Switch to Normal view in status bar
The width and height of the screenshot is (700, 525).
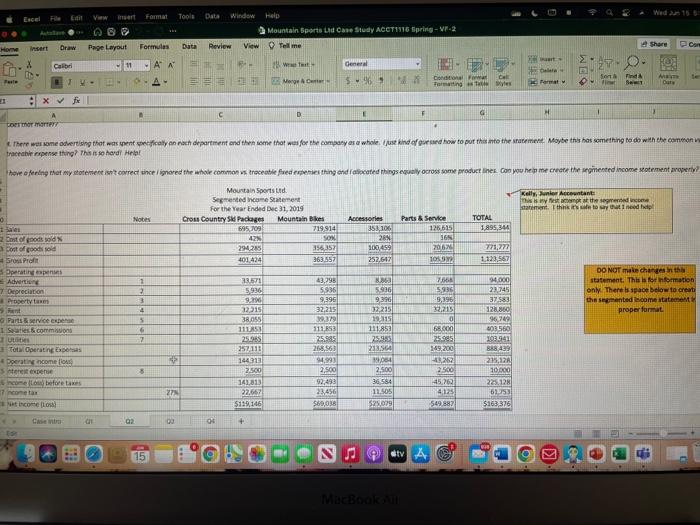pyautogui.click(x=578, y=433)
